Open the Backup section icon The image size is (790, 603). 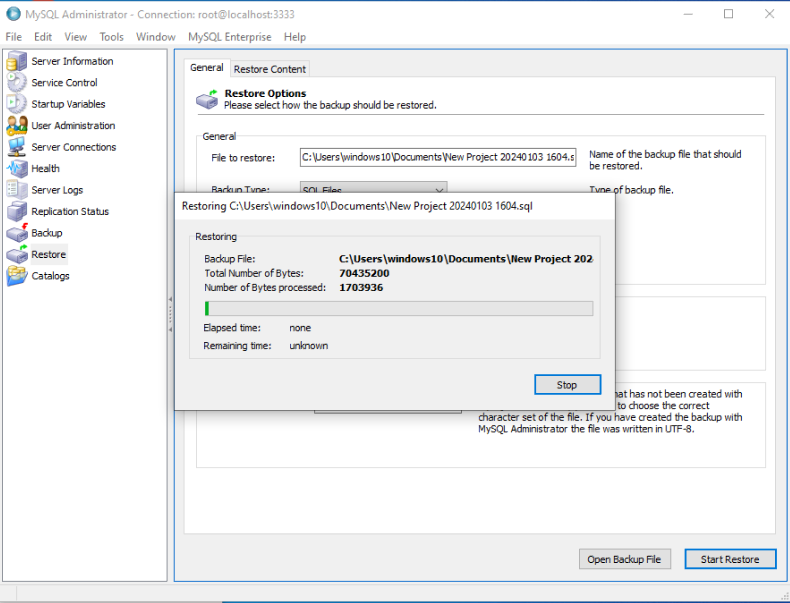click(17, 233)
